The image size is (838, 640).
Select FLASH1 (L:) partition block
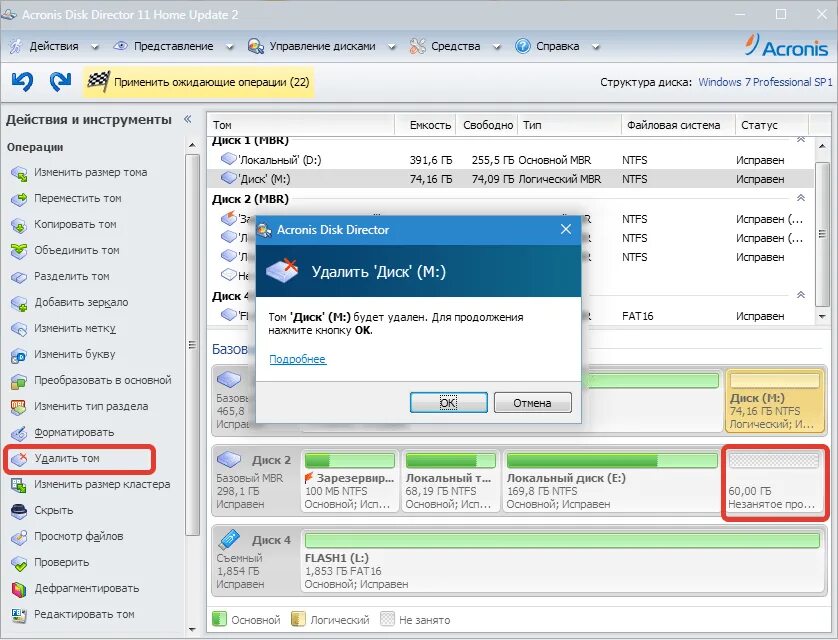(x=562, y=561)
